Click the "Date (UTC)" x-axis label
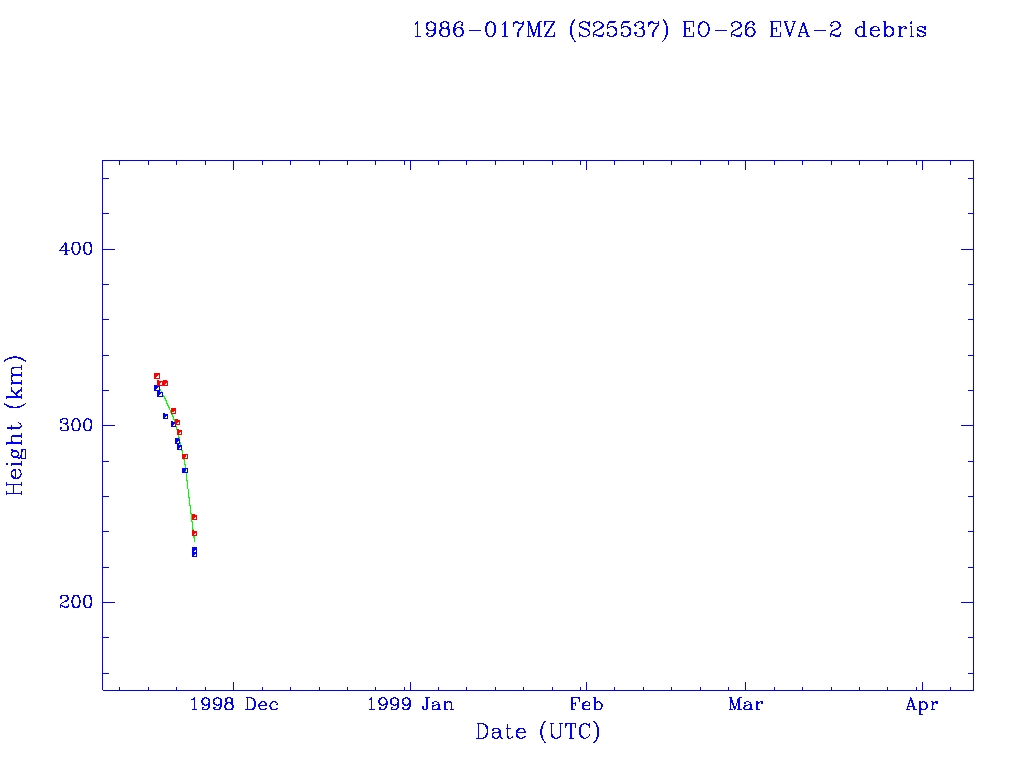 (x=538, y=732)
